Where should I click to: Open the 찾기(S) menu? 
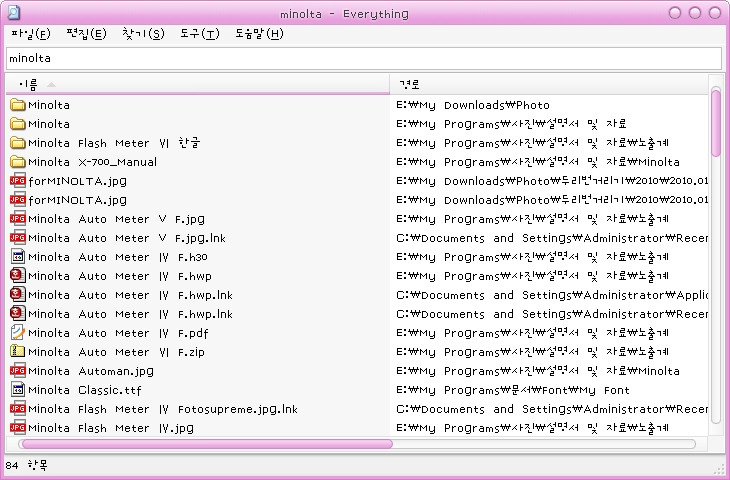tap(143, 34)
